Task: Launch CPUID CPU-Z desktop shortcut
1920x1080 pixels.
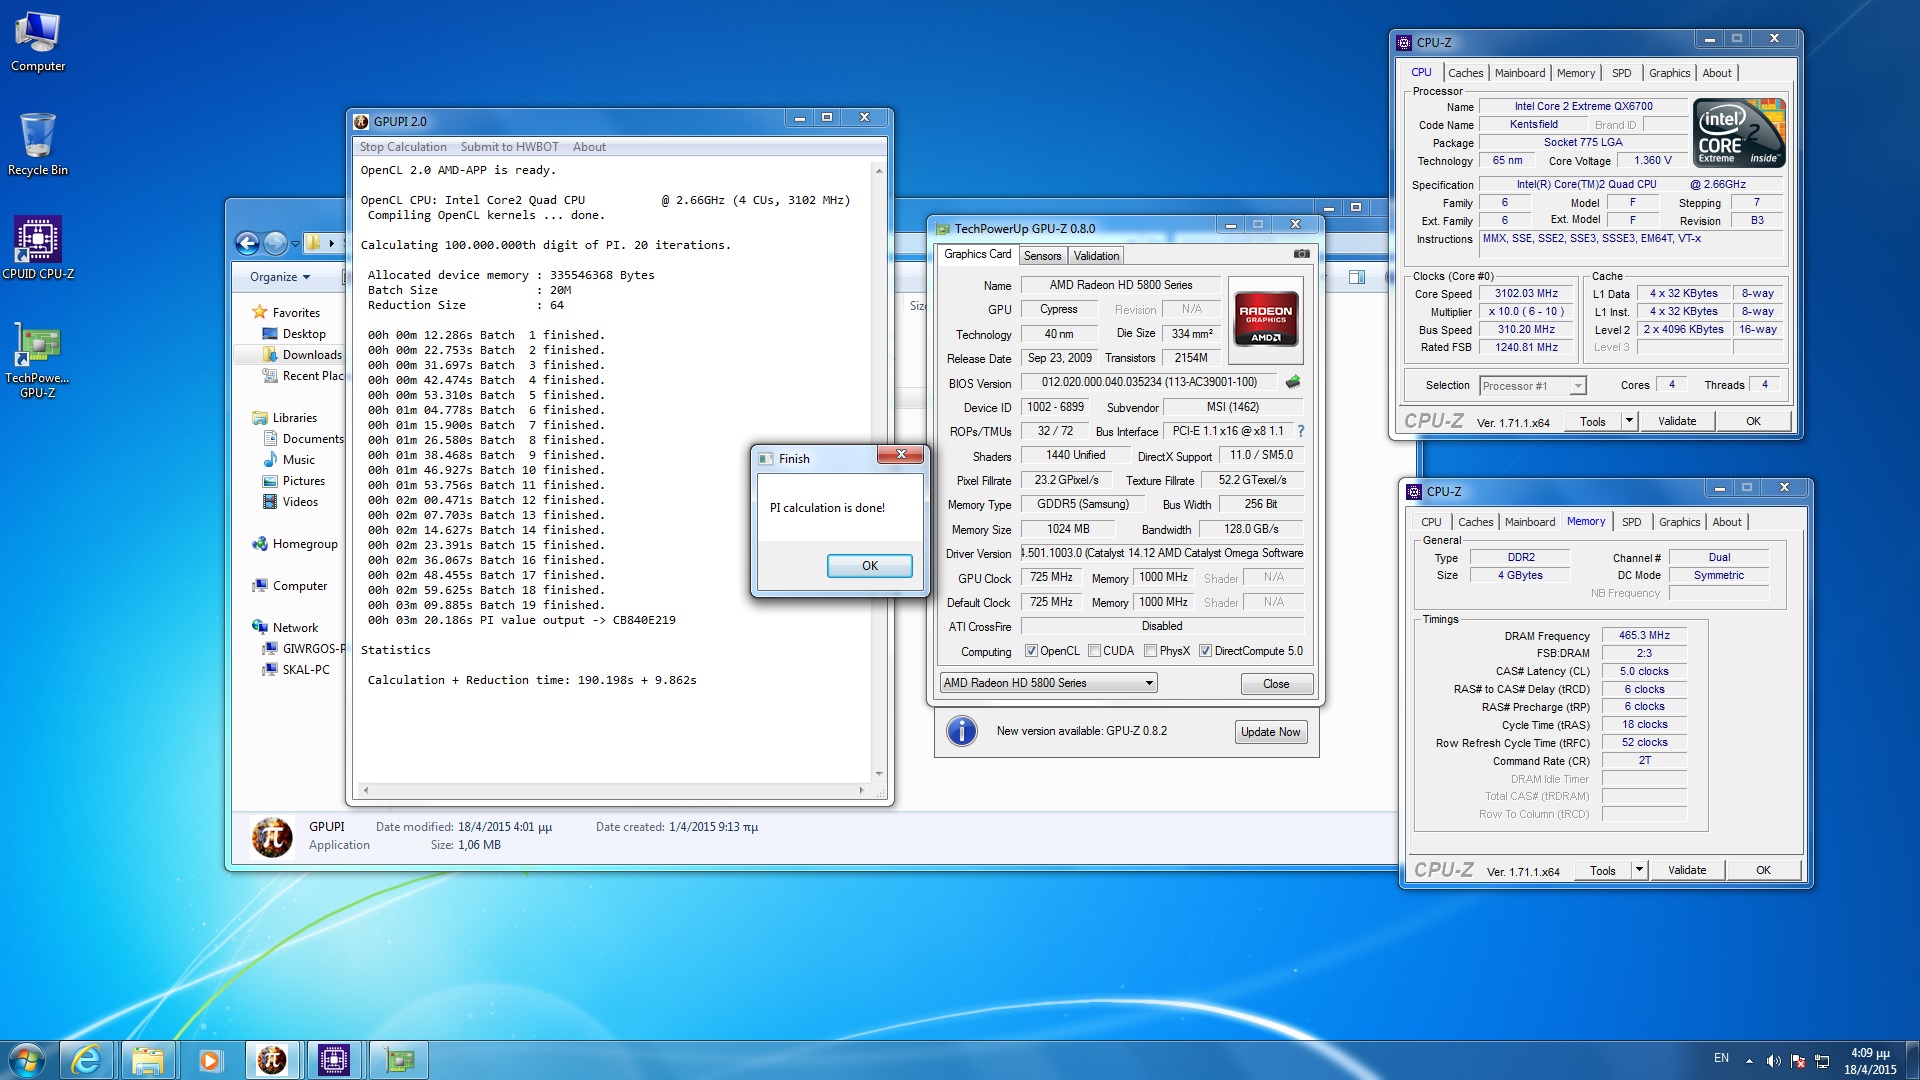Action: (38, 248)
